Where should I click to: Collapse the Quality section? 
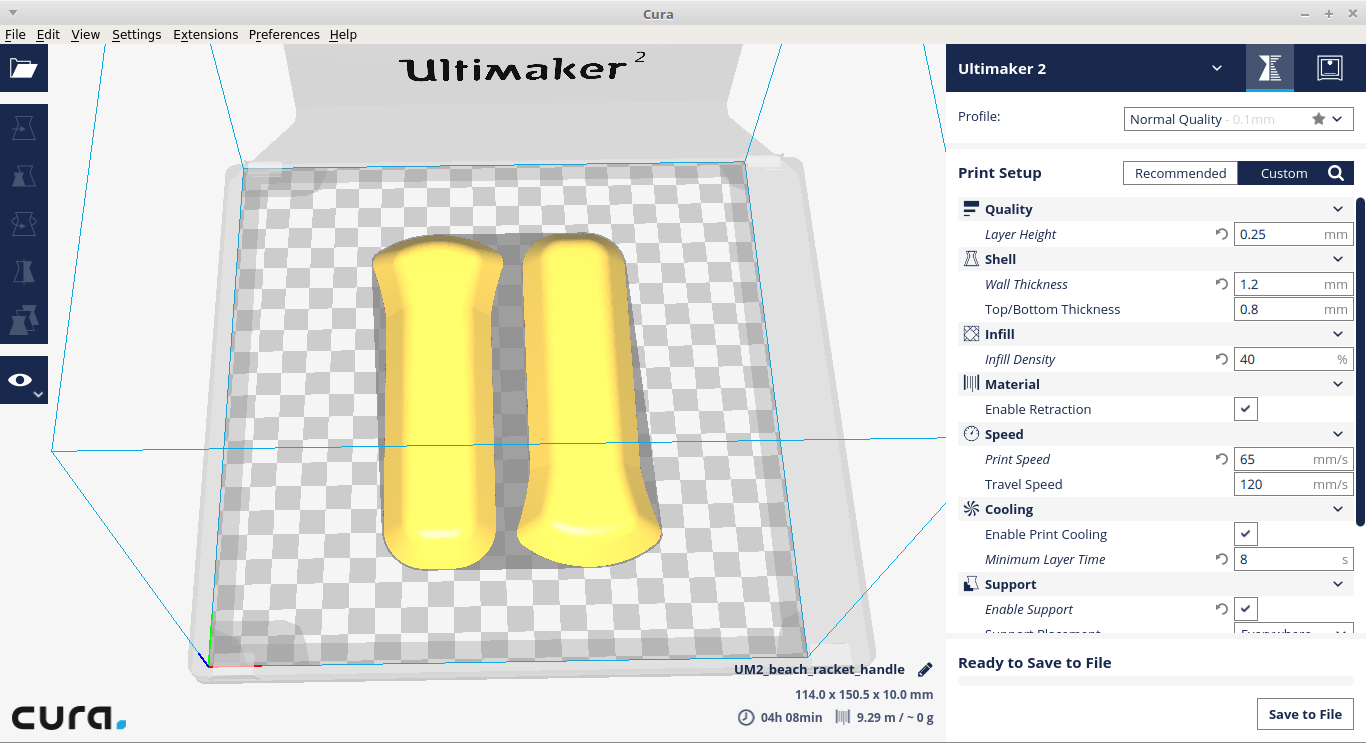coord(1338,209)
